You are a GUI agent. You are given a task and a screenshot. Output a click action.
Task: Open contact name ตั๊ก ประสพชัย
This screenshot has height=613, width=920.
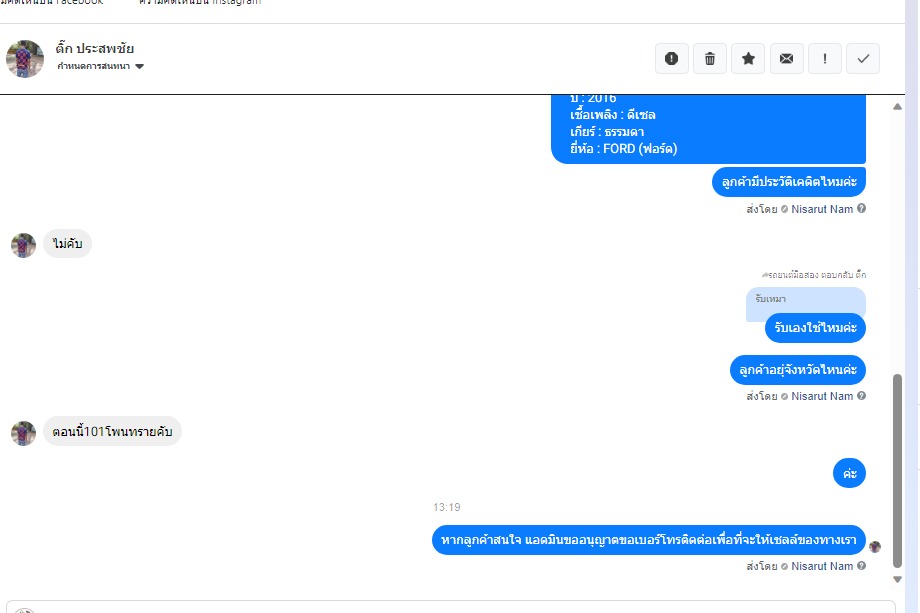click(x=94, y=48)
